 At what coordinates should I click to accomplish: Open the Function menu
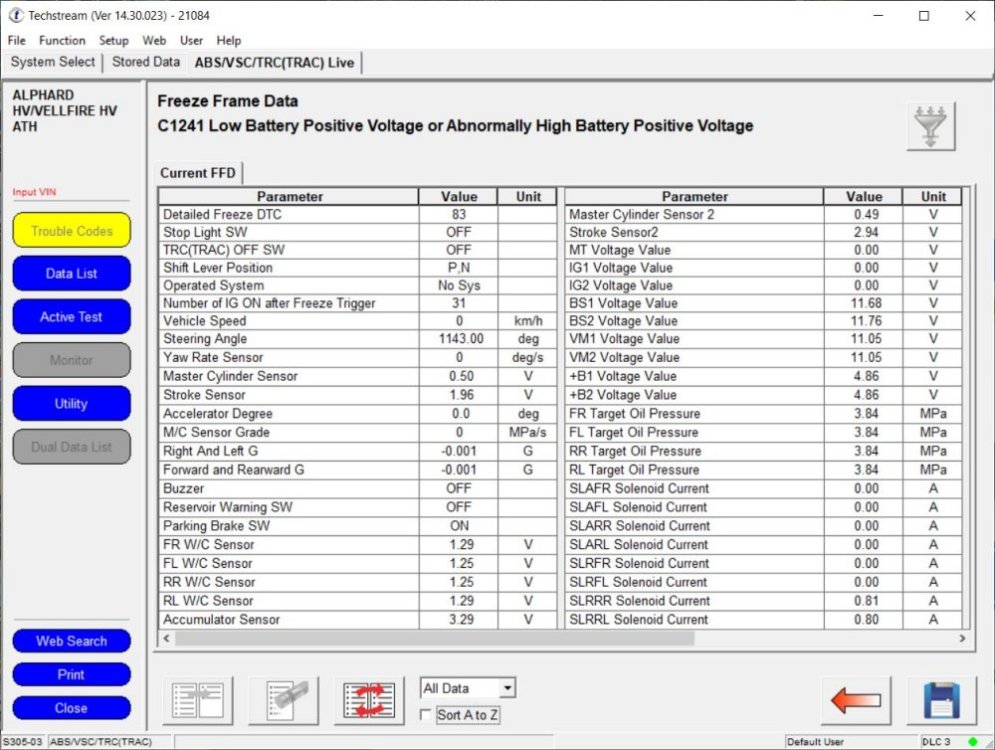(62, 41)
